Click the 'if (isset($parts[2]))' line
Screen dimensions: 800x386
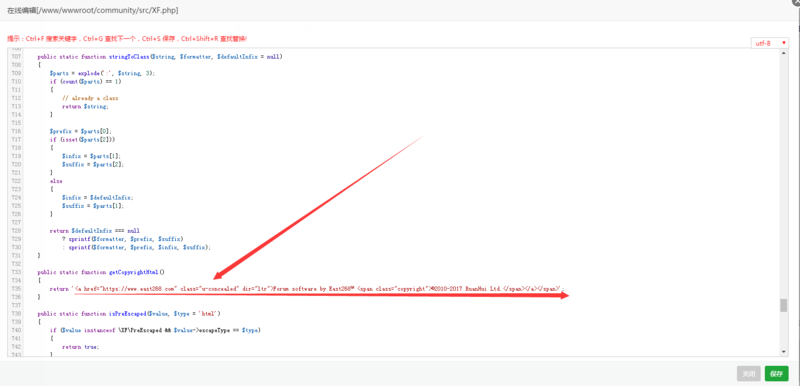82,139
